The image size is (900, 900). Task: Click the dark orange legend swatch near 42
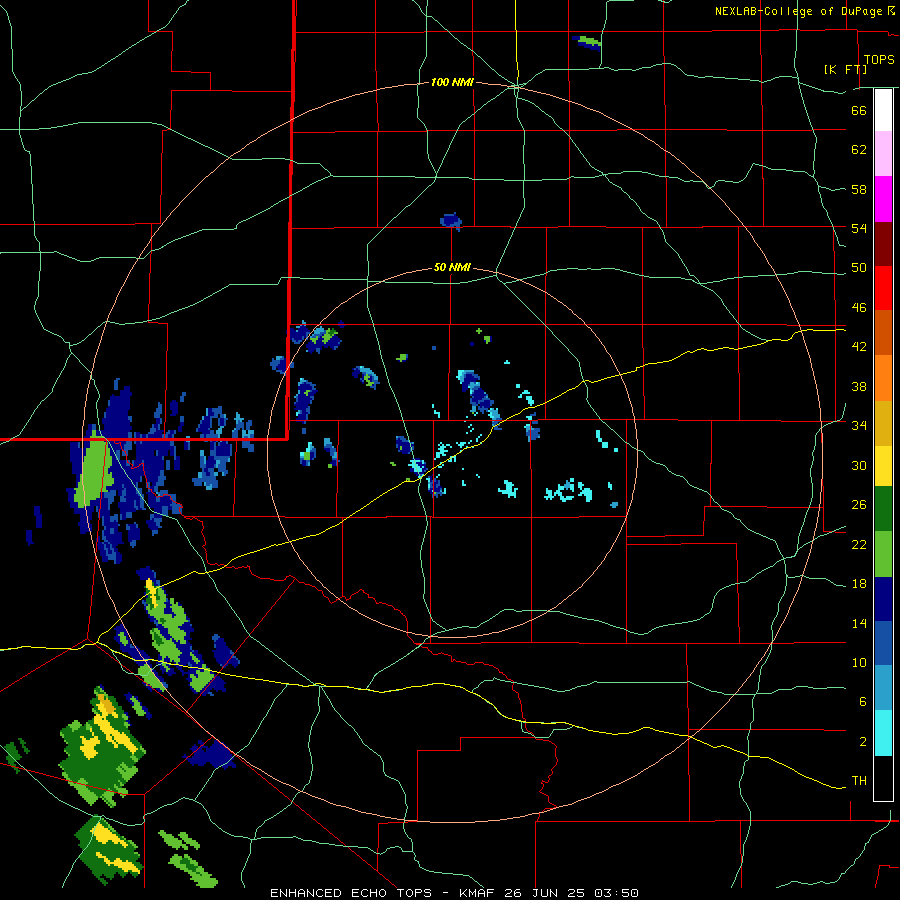[x=883, y=332]
